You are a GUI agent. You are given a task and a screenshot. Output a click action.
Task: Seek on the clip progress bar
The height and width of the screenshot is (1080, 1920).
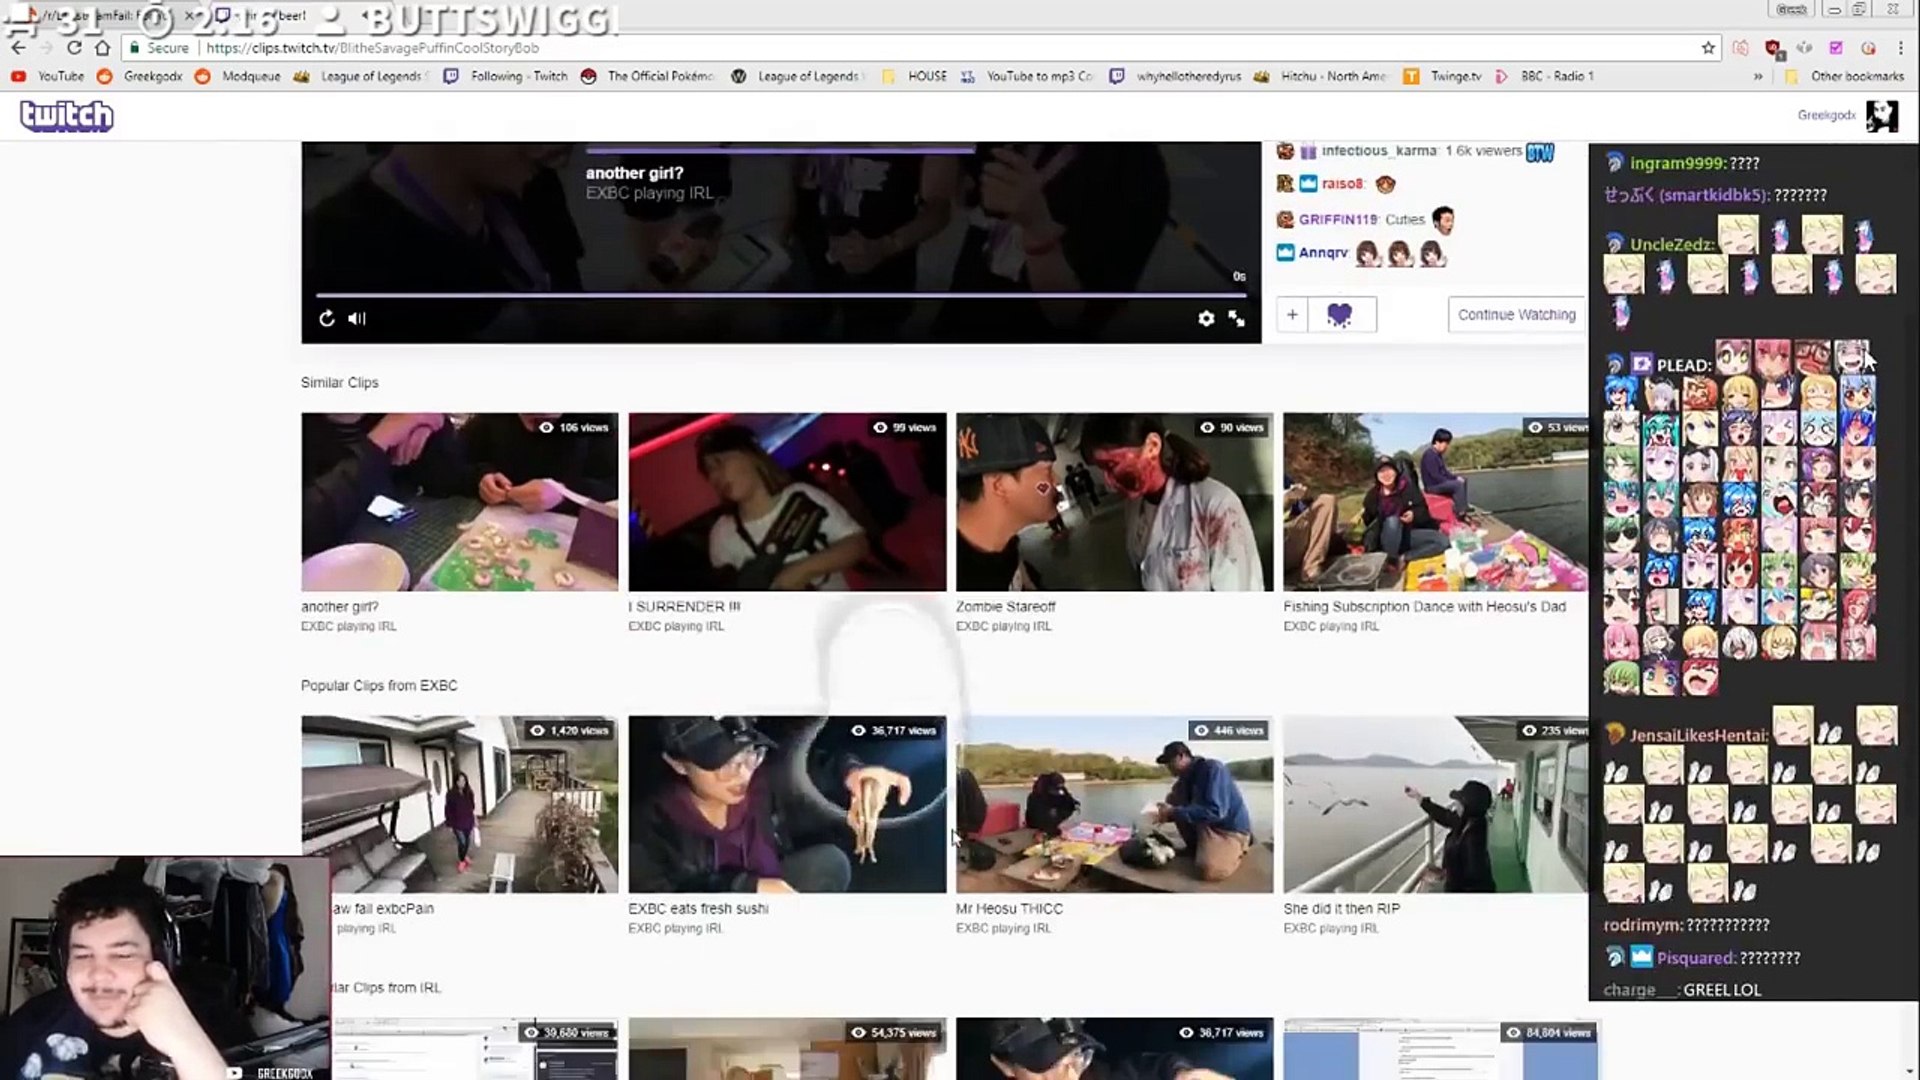(x=780, y=295)
